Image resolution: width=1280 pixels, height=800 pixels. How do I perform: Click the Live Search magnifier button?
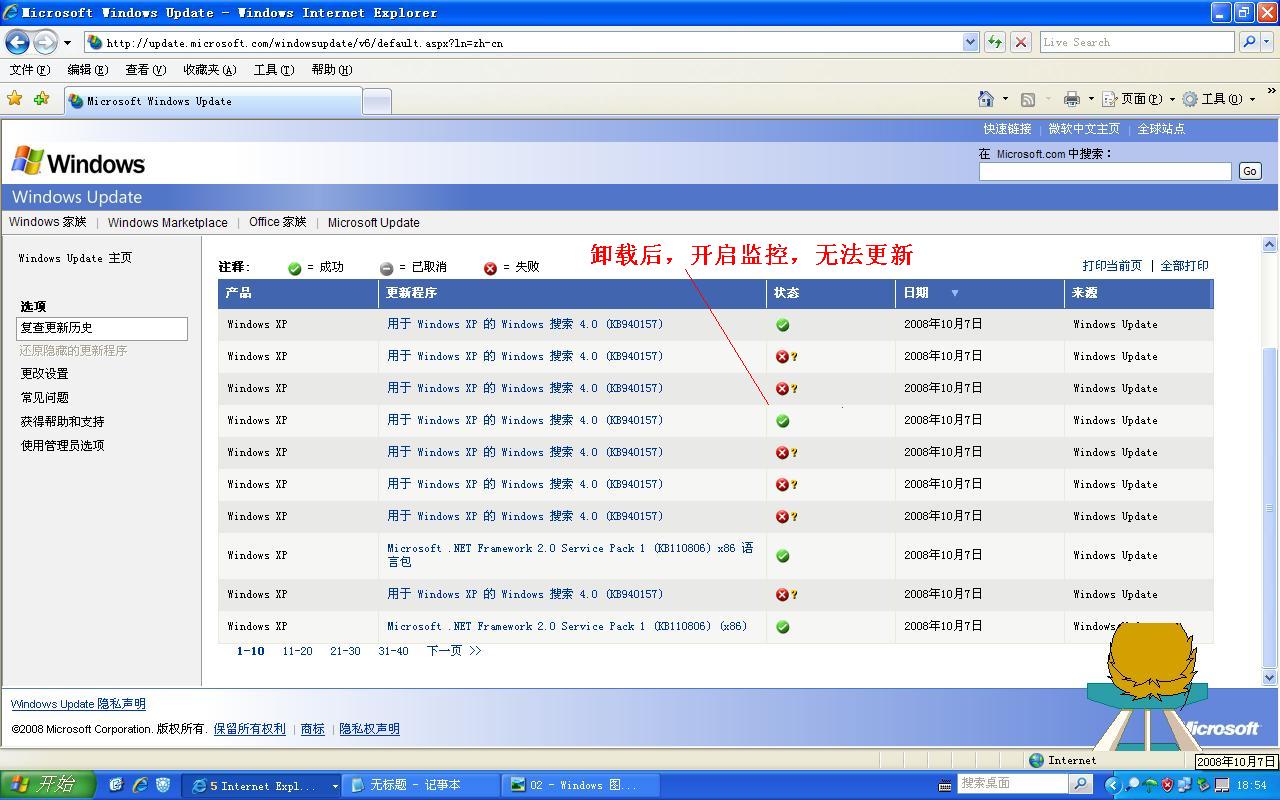(x=1248, y=42)
